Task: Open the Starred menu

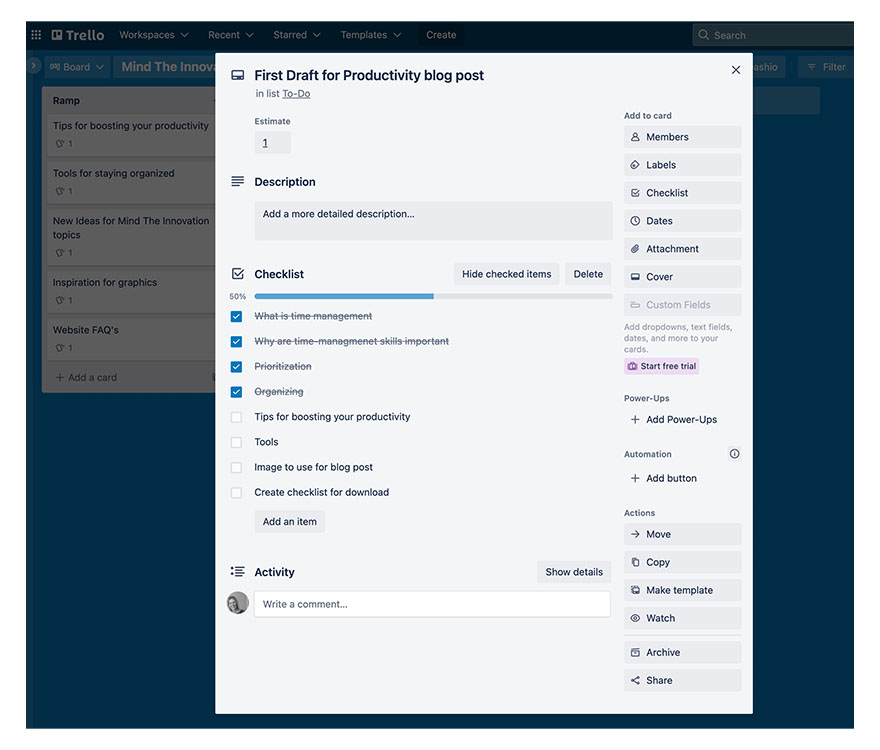Action: click(x=297, y=35)
